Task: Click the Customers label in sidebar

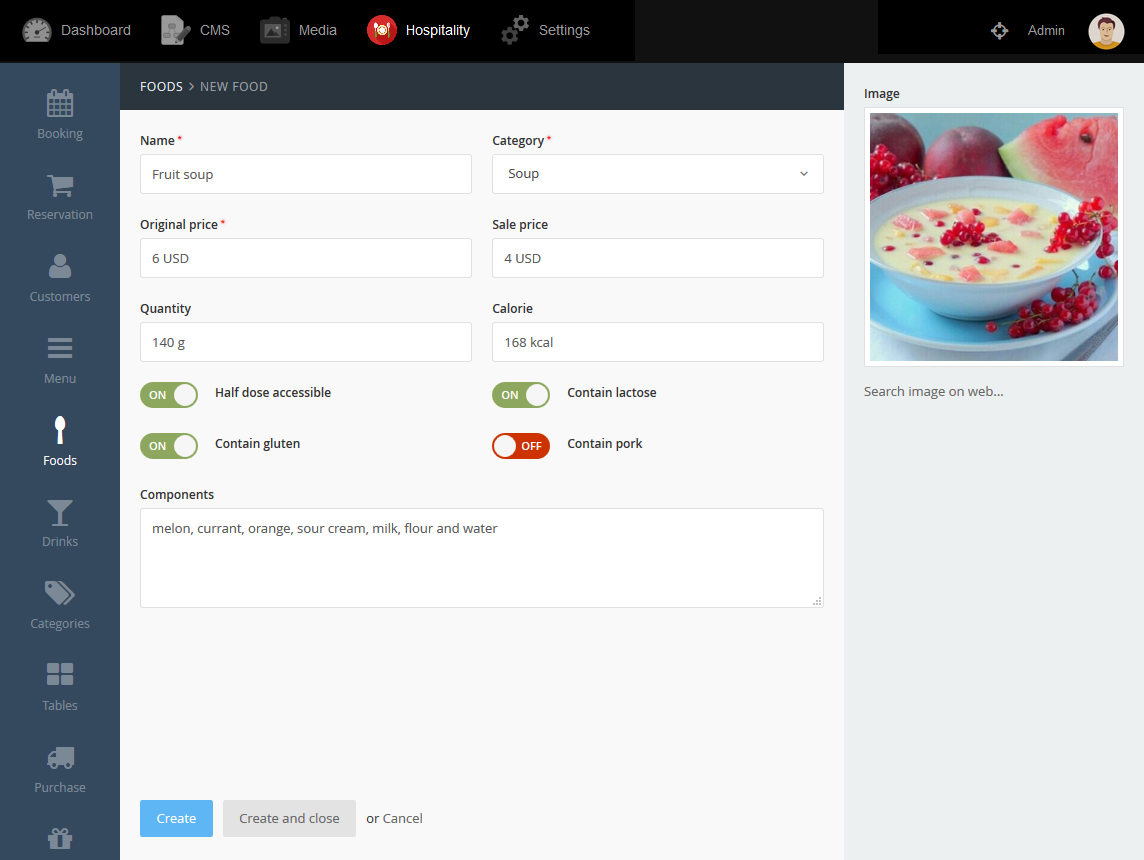Action: click(60, 296)
